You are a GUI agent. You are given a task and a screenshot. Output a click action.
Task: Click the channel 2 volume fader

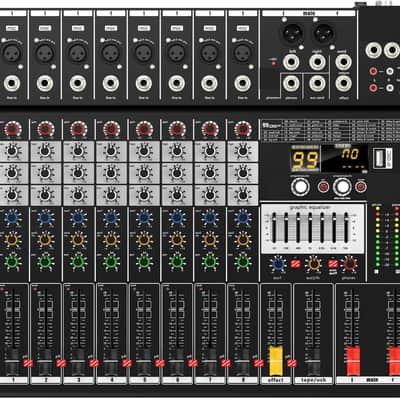pos(45,362)
